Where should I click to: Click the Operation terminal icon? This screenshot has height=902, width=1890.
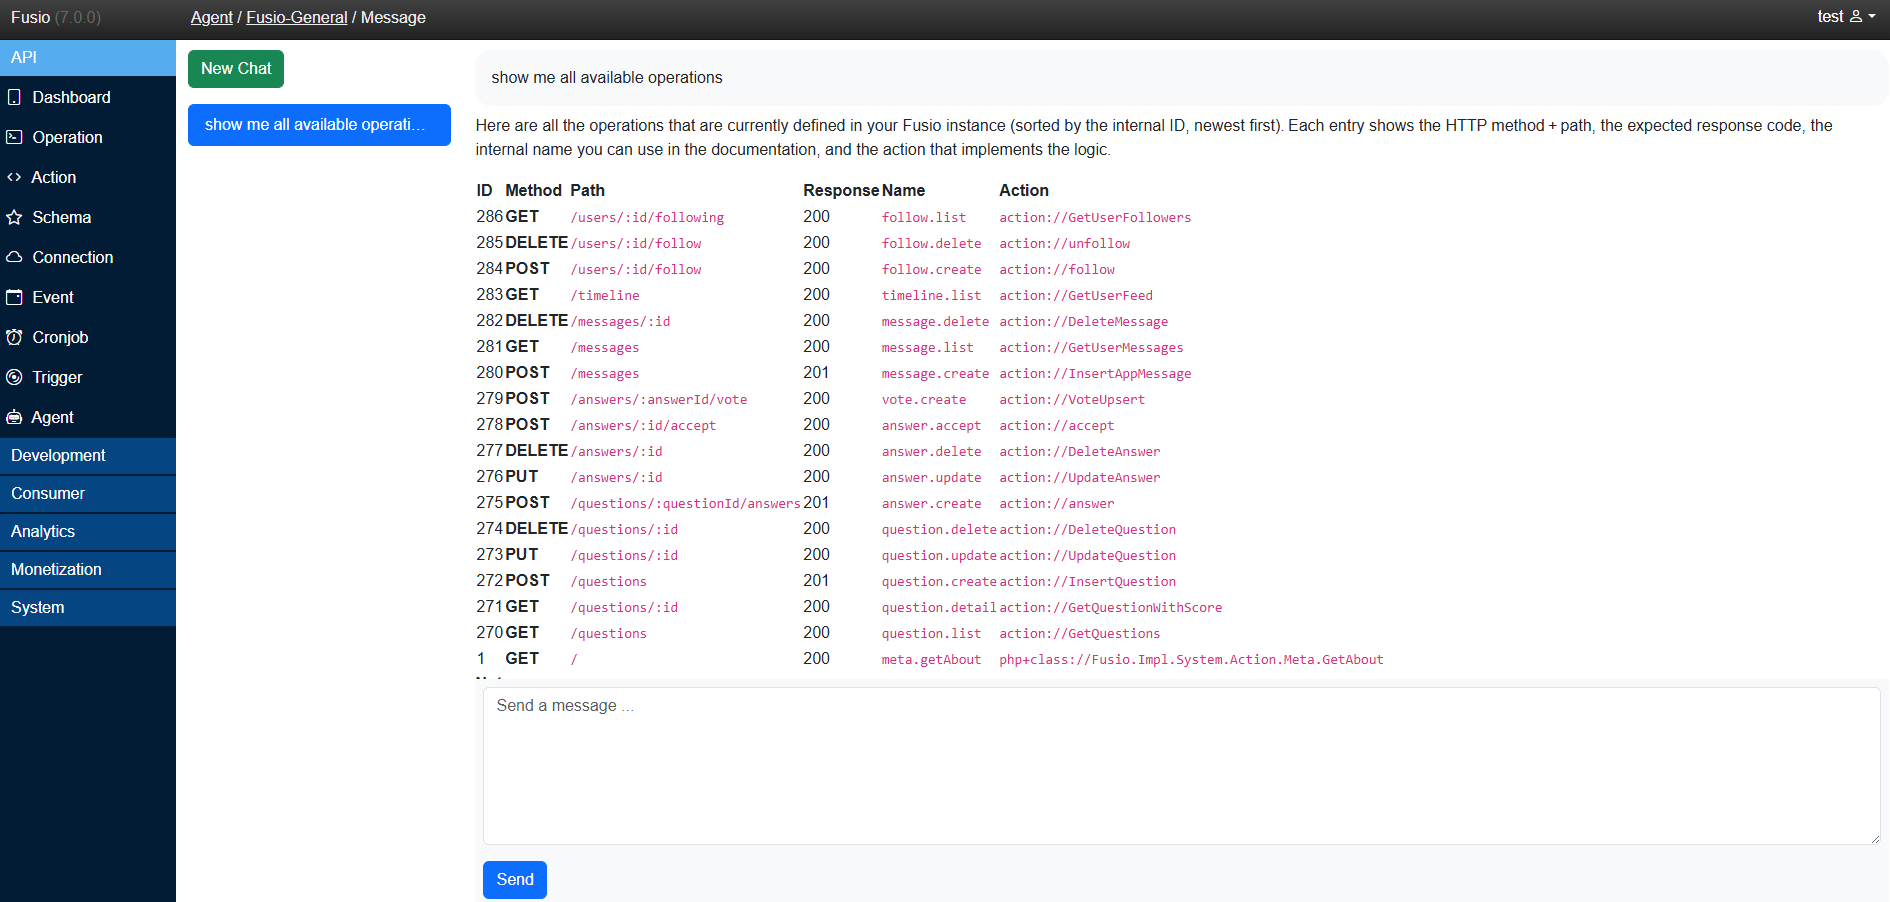(14, 137)
